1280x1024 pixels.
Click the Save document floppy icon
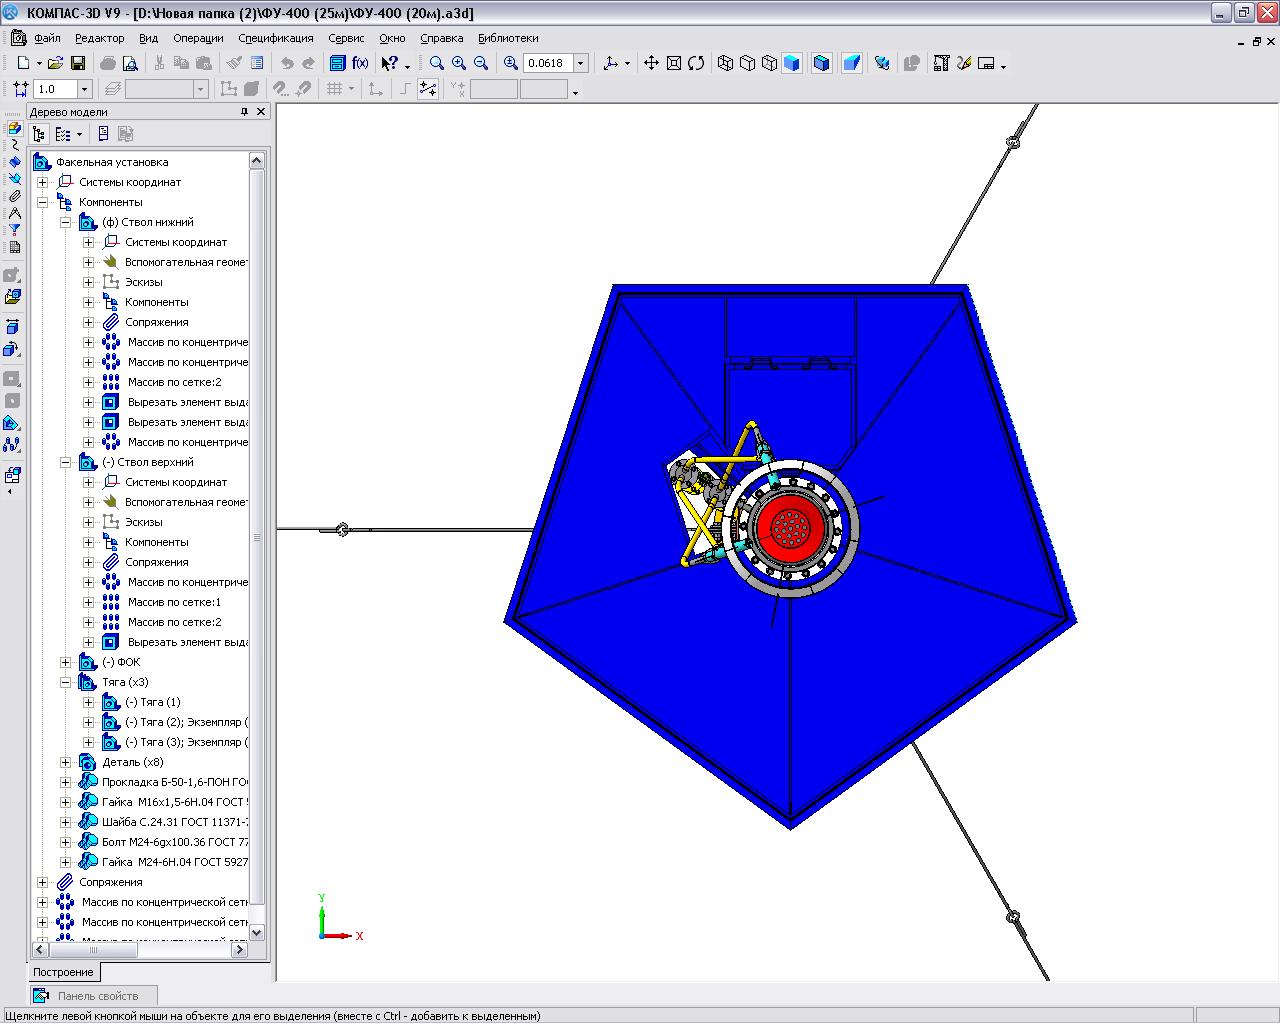[x=77, y=63]
